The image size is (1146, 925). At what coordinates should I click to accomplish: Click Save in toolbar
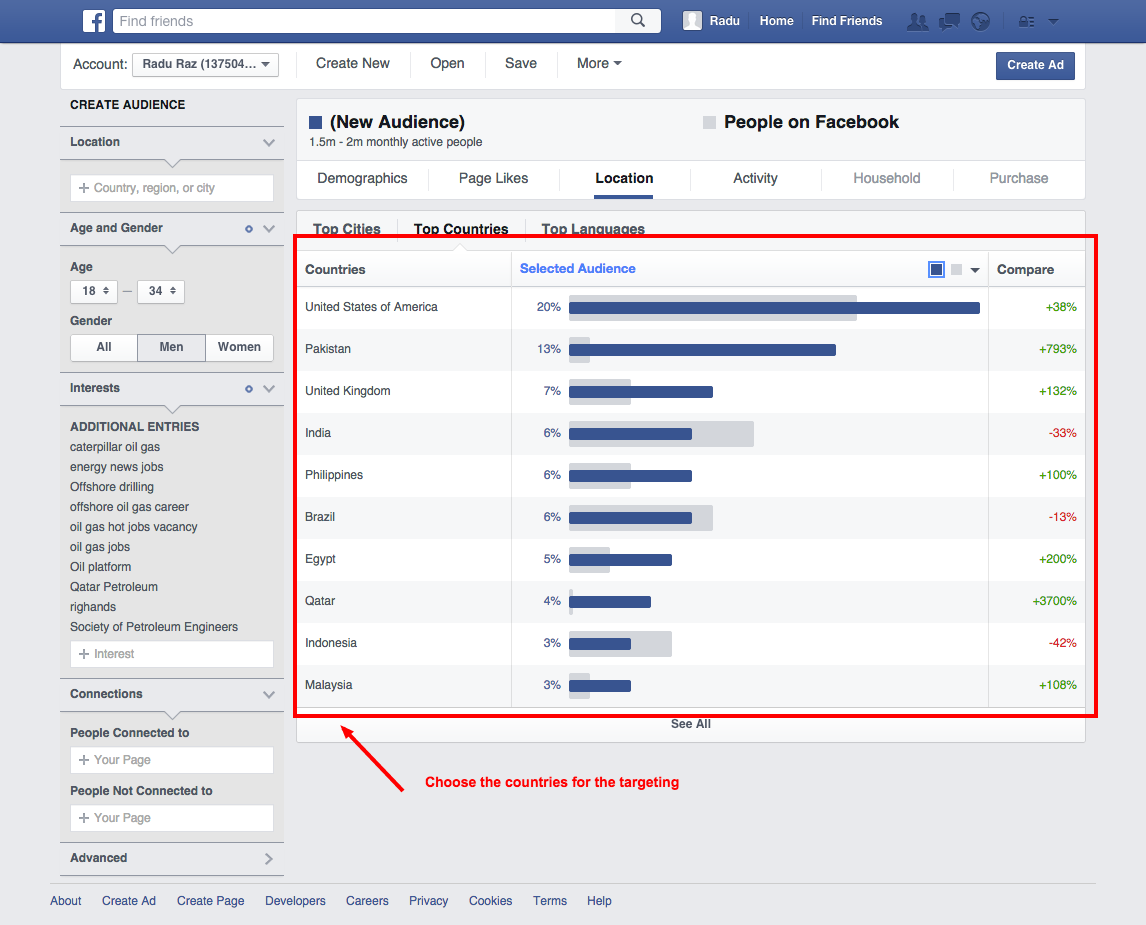[x=520, y=64]
